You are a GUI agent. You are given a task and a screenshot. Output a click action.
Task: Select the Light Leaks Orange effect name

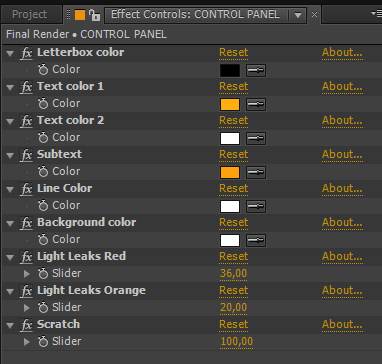coord(91,291)
